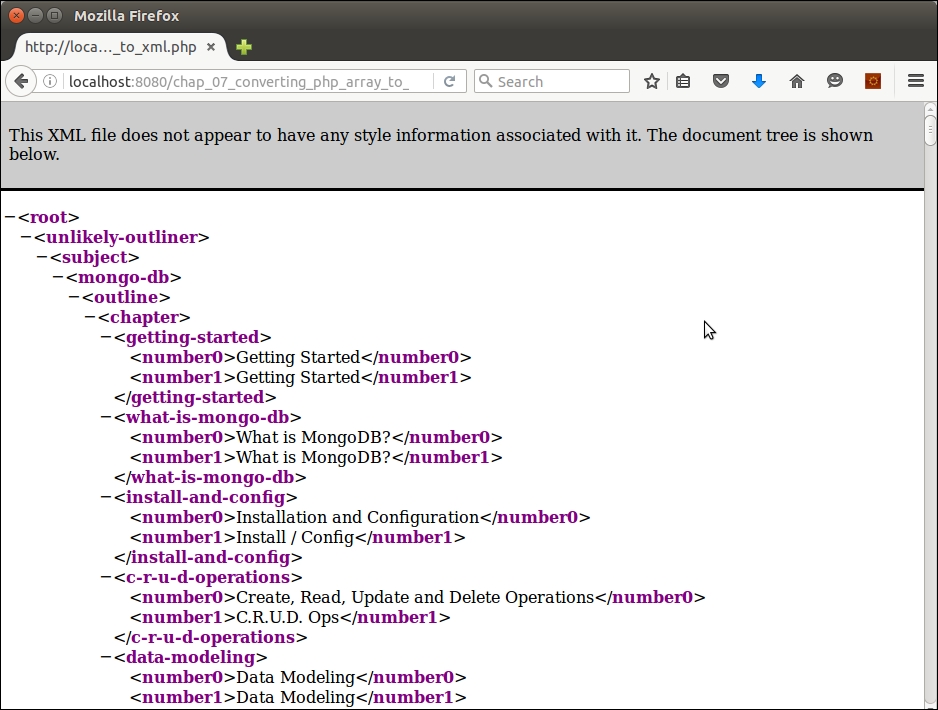938x710 pixels.
Task: Go back with the back arrow button
Action: [21, 81]
